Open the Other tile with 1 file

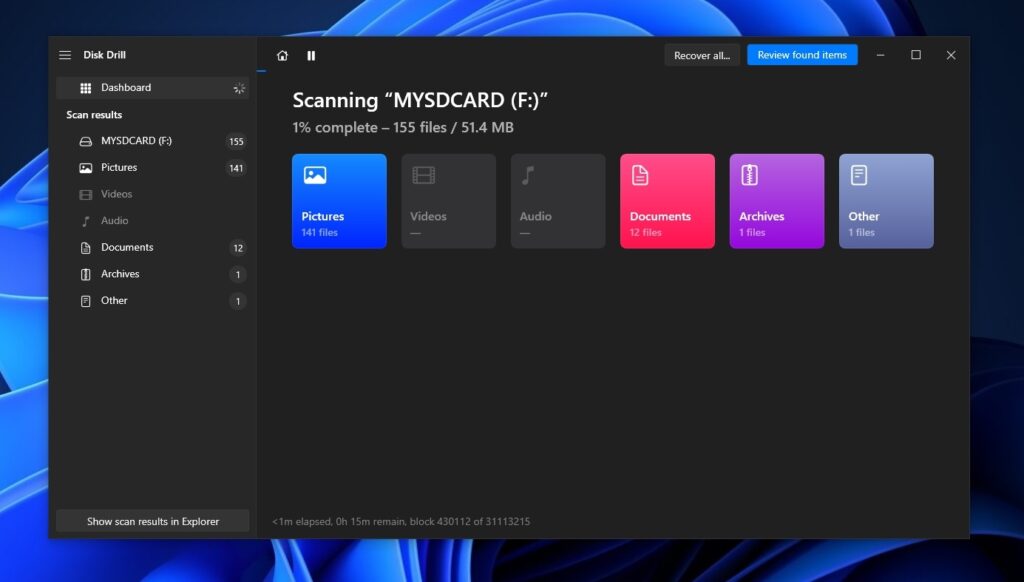point(886,200)
